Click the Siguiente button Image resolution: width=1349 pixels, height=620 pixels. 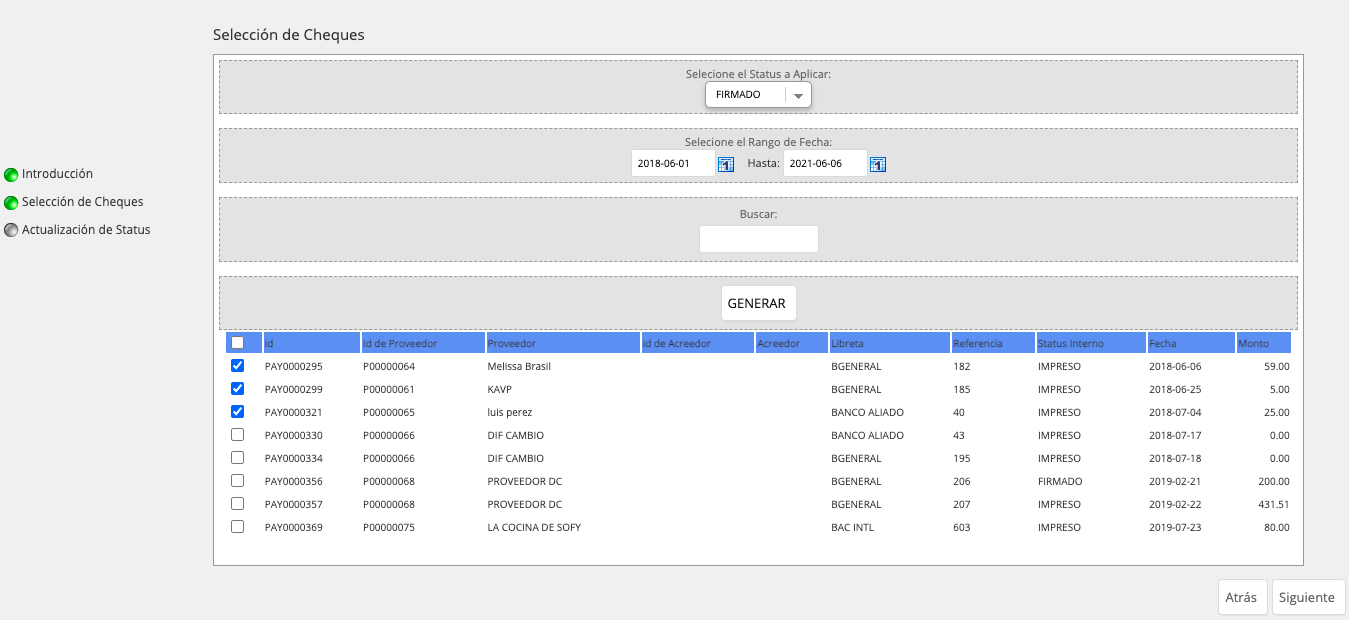(x=1307, y=598)
